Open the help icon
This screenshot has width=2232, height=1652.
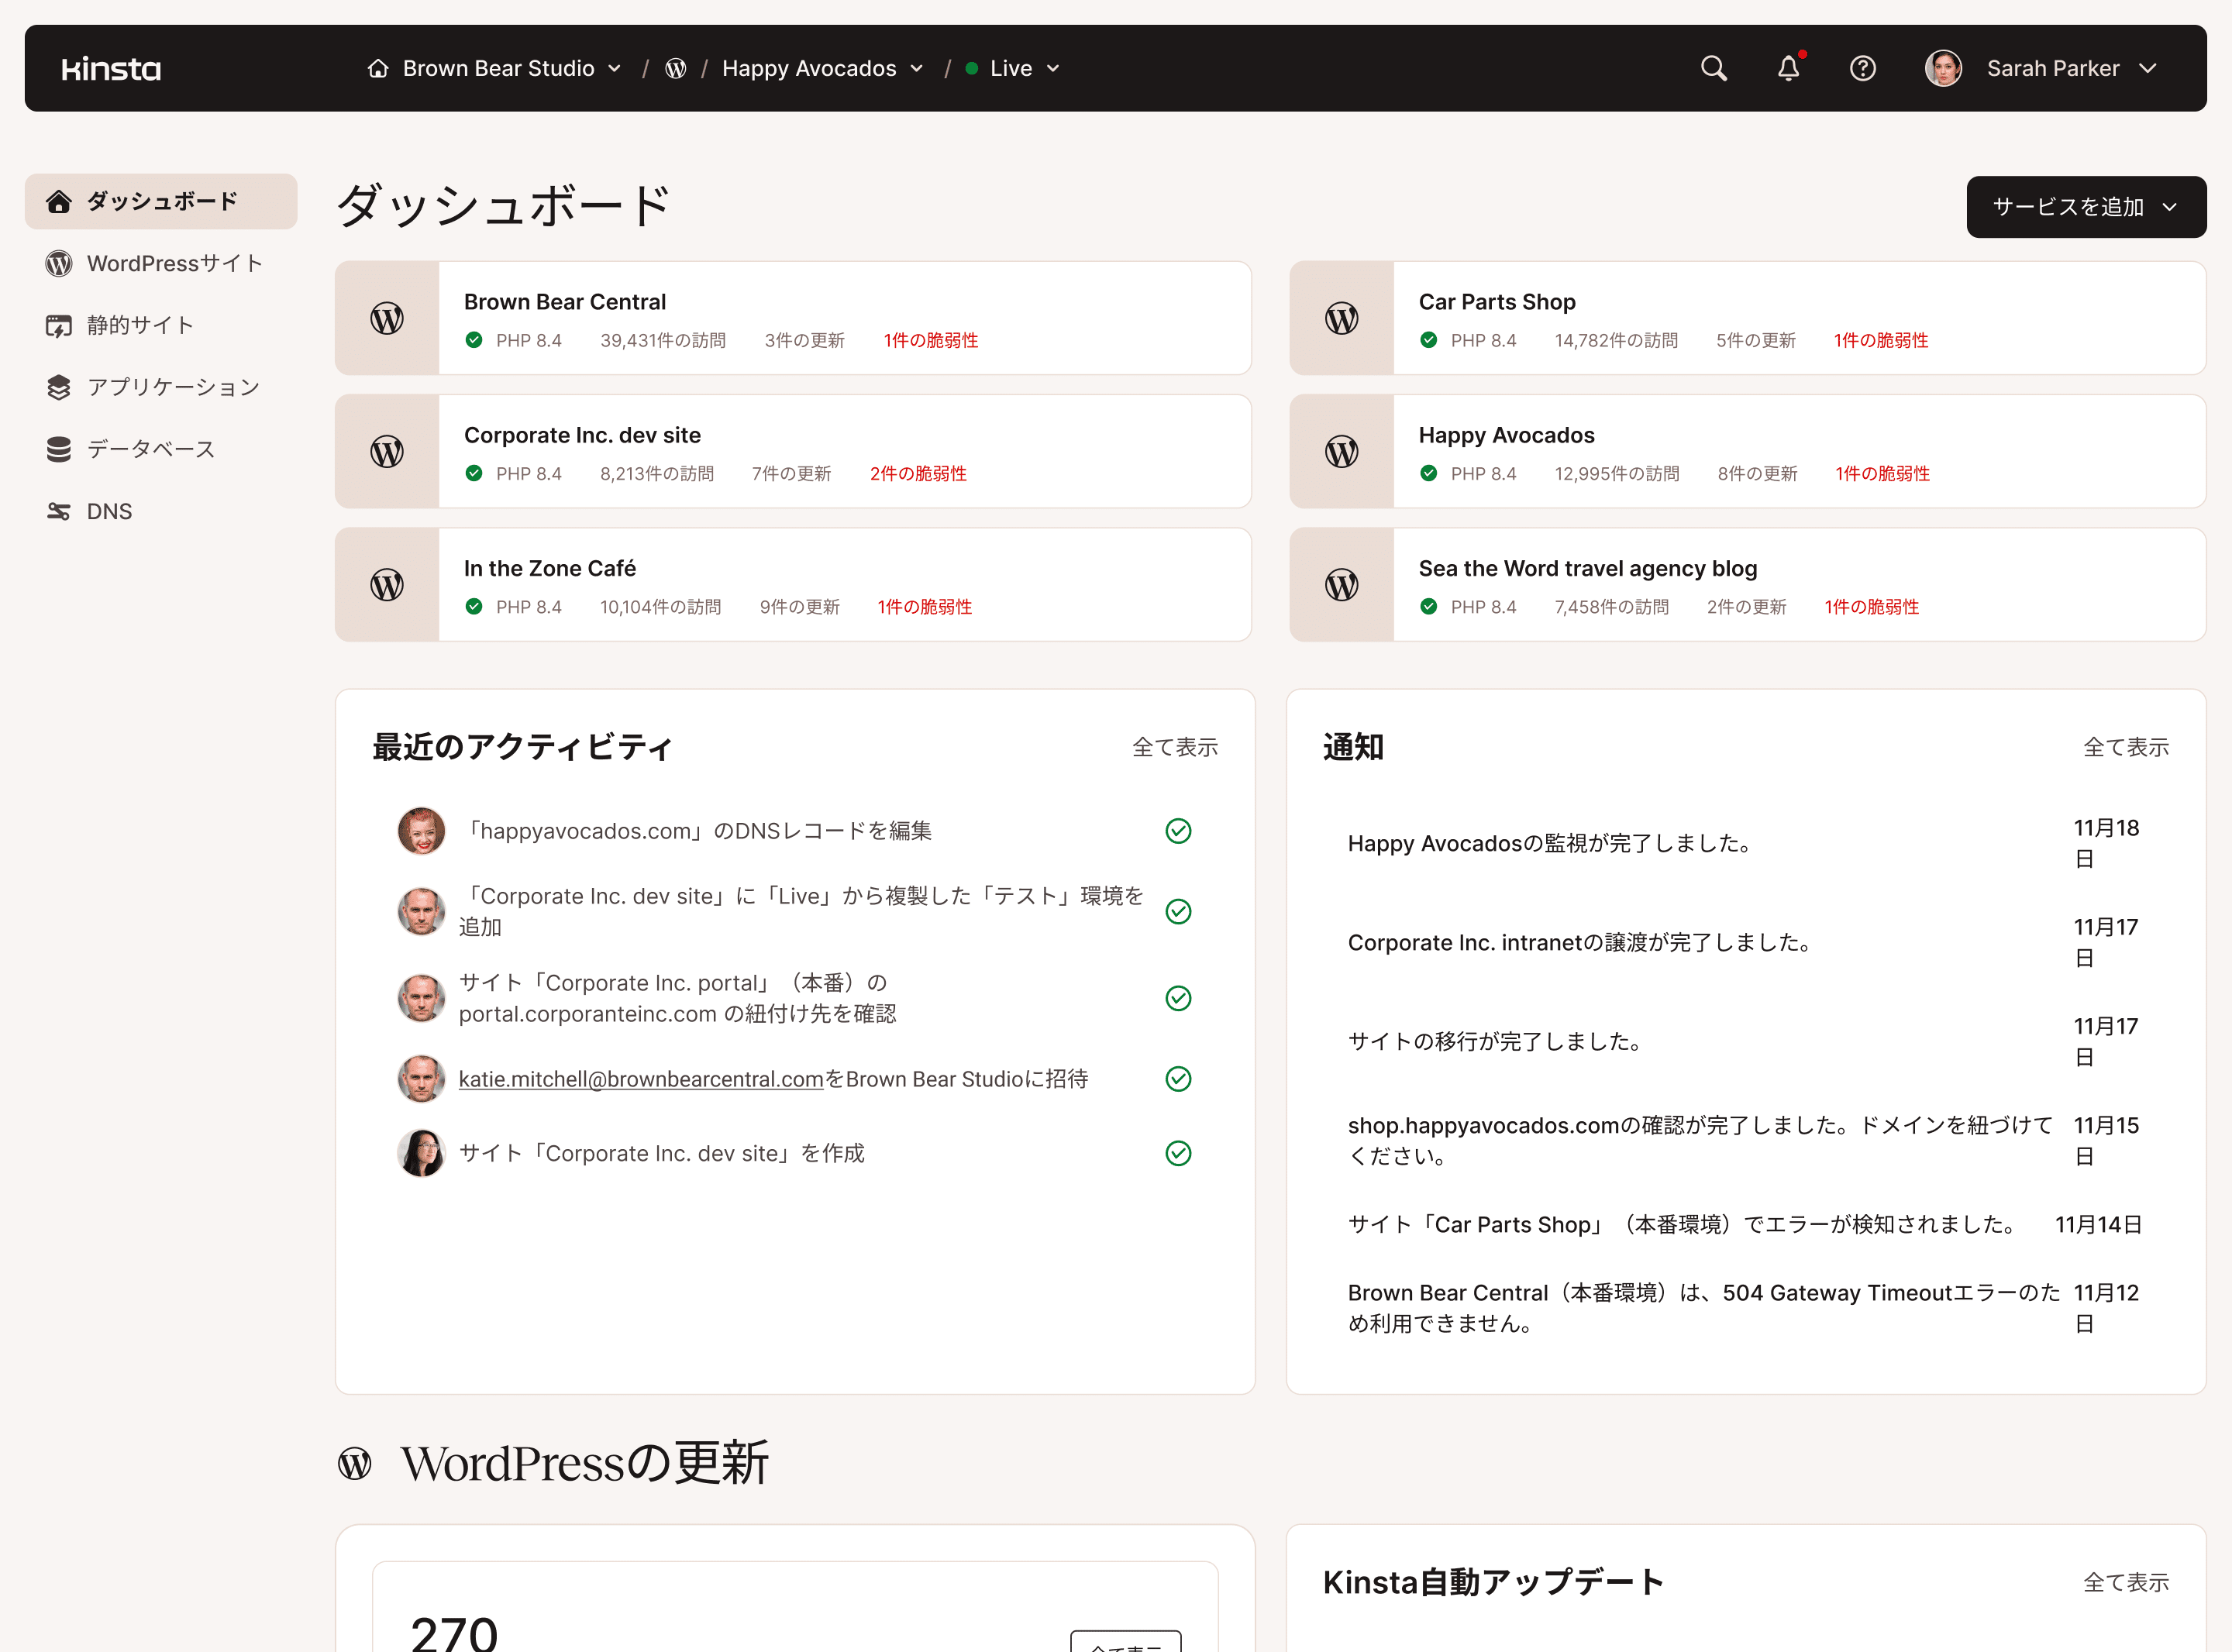[1863, 68]
